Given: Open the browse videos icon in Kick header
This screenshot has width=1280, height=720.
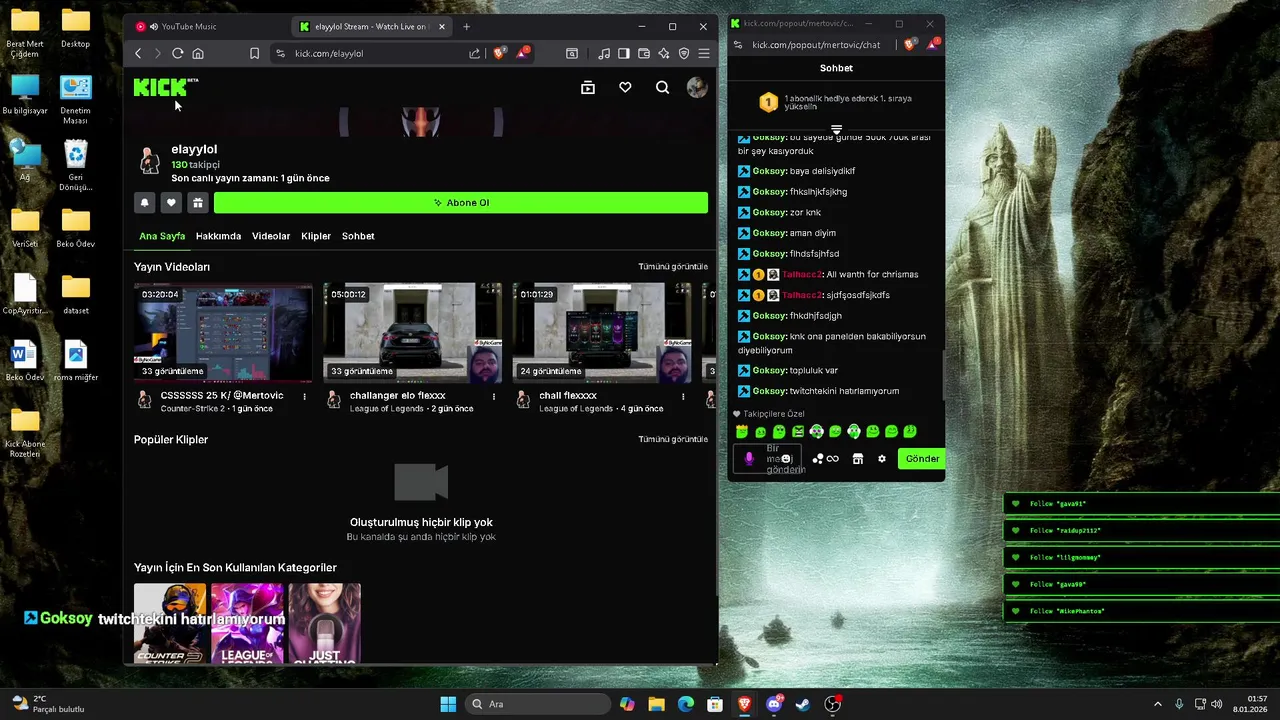Looking at the screenshot, I should pyautogui.click(x=588, y=88).
